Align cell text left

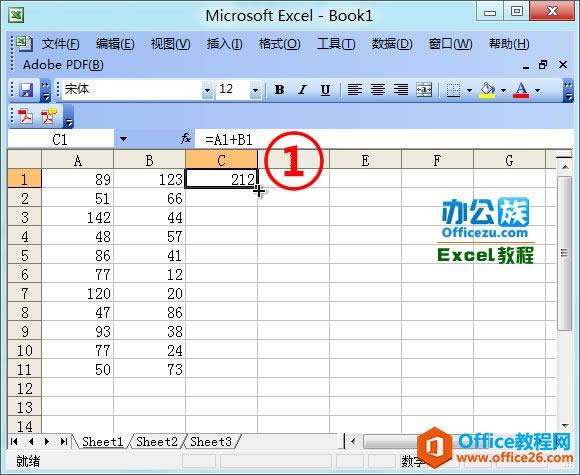354,90
